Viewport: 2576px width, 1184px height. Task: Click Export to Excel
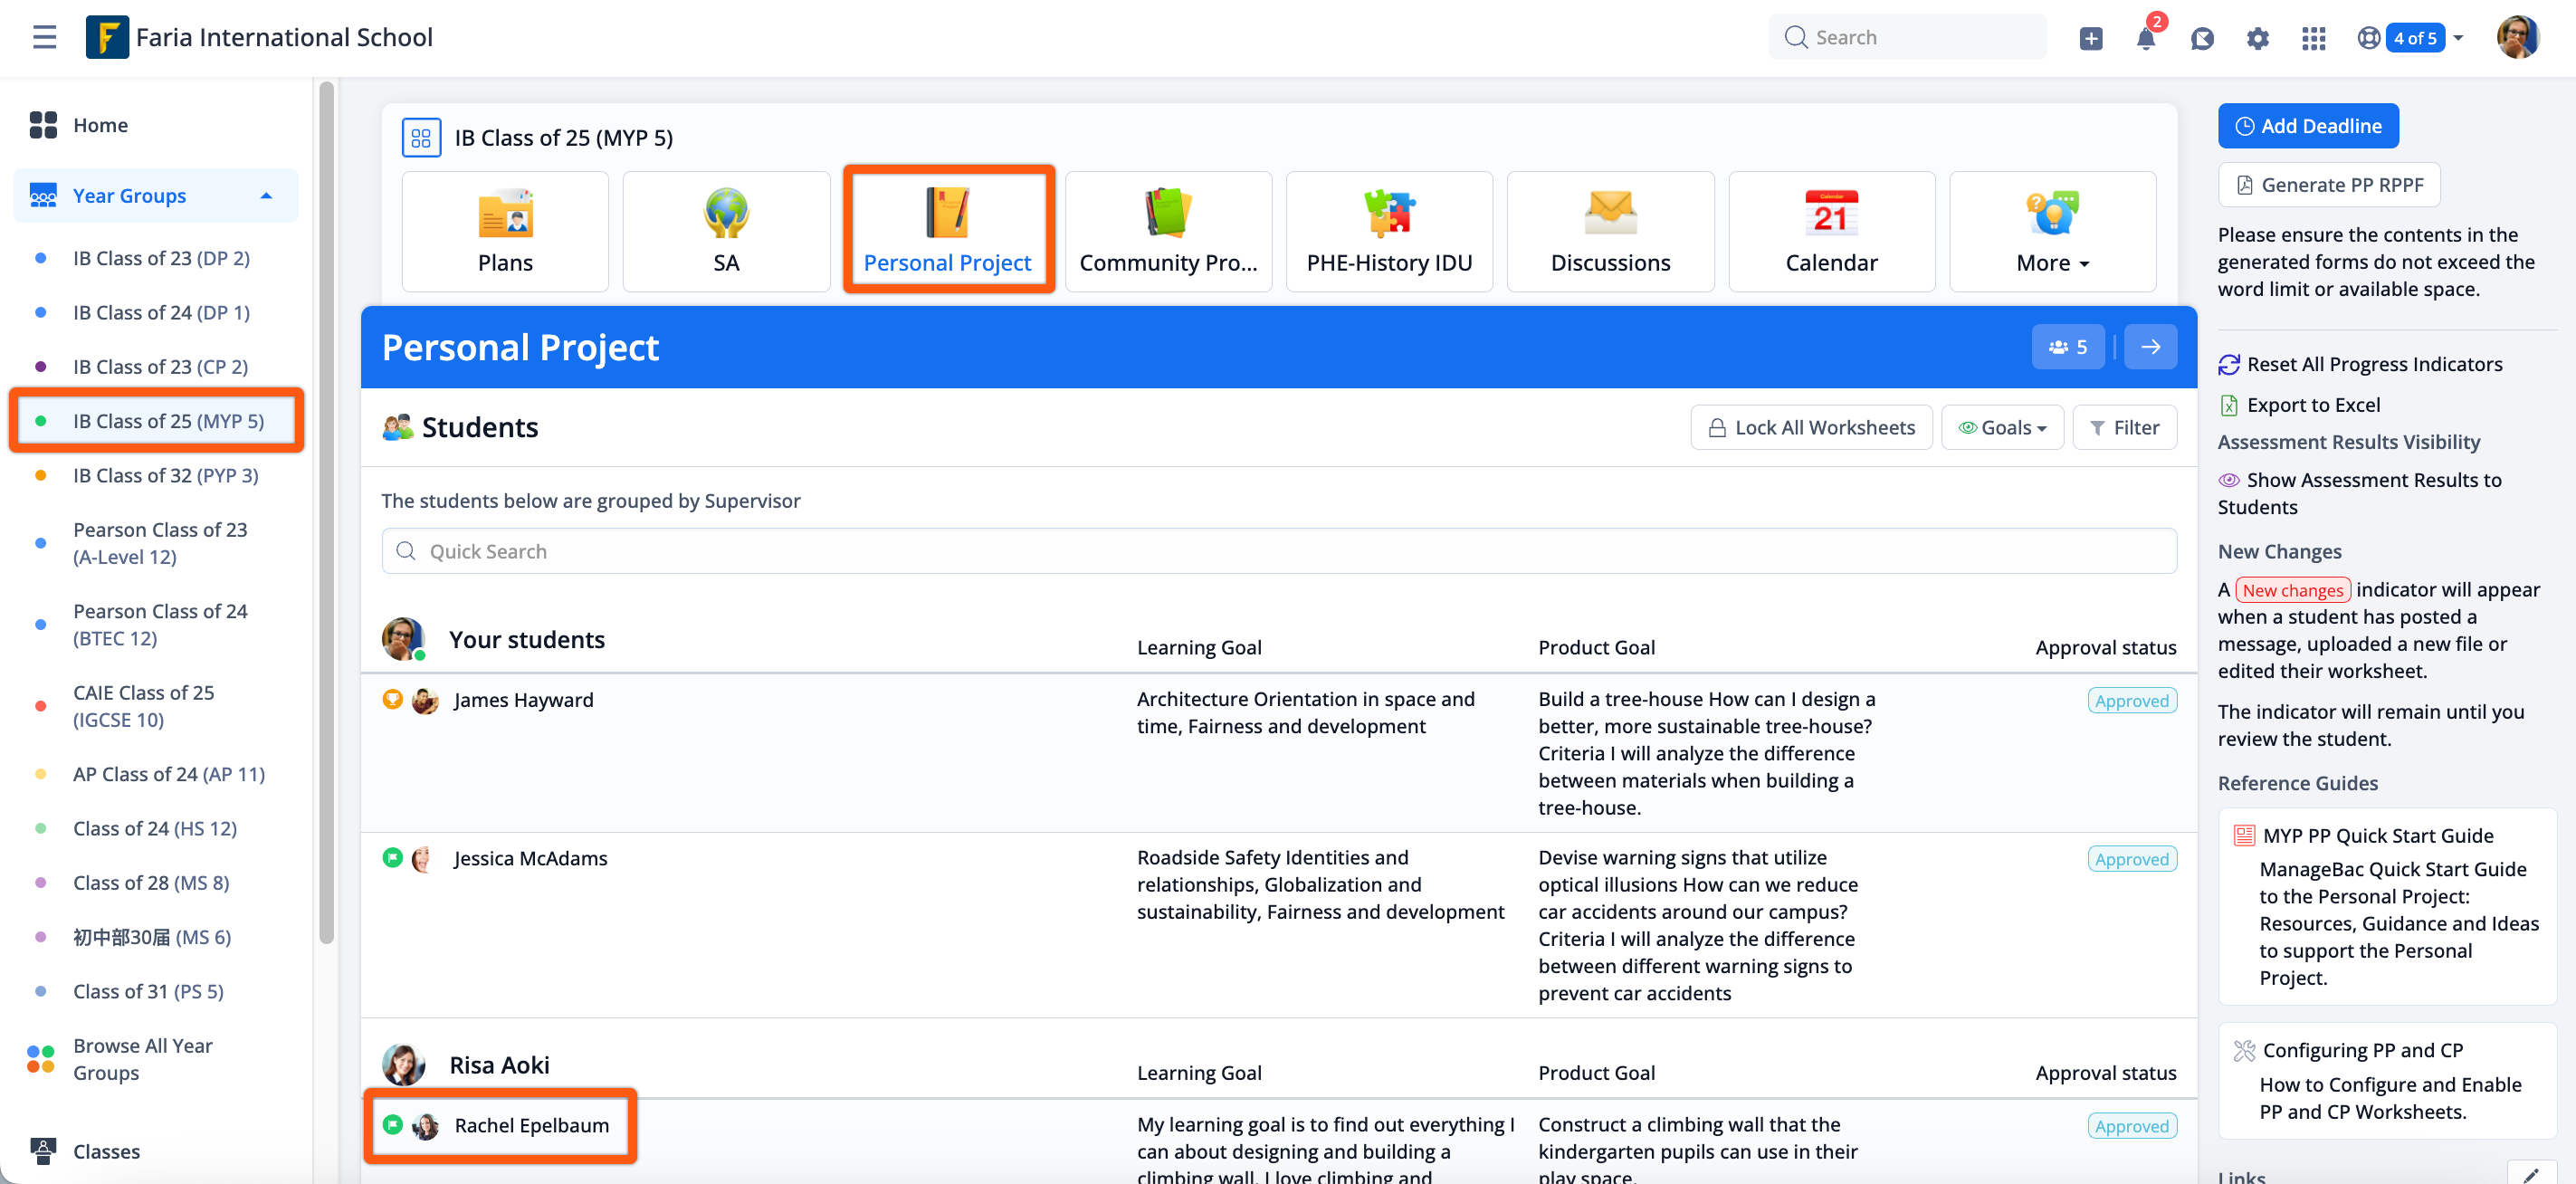click(2299, 404)
